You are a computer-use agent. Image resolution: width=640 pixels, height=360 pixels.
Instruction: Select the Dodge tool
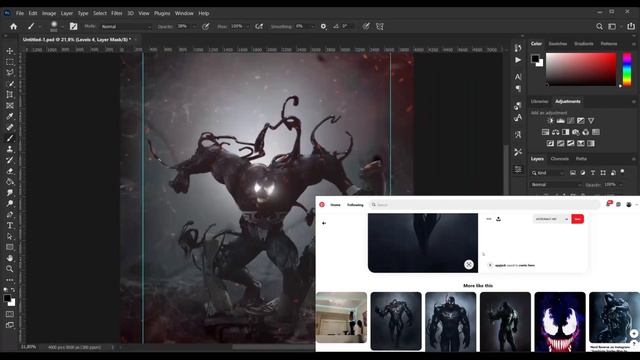point(10,204)
